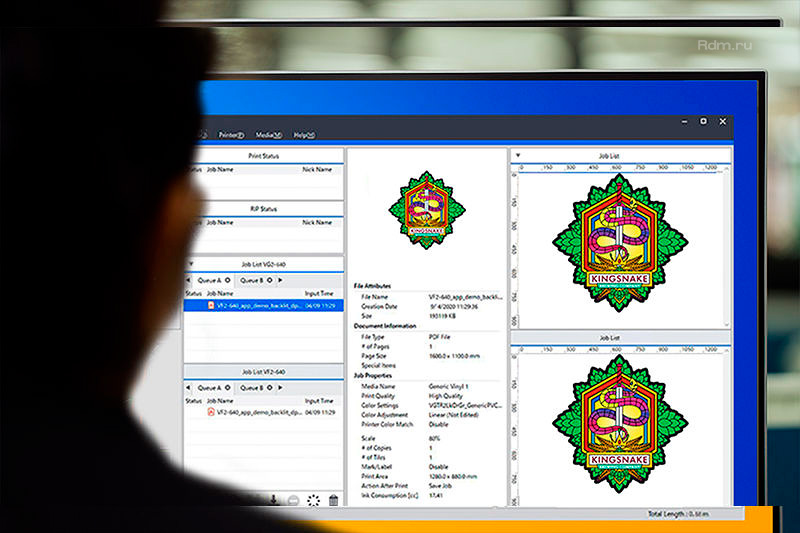Open the Help menu
The image size is (800, 533).
(x=304, y=135)
